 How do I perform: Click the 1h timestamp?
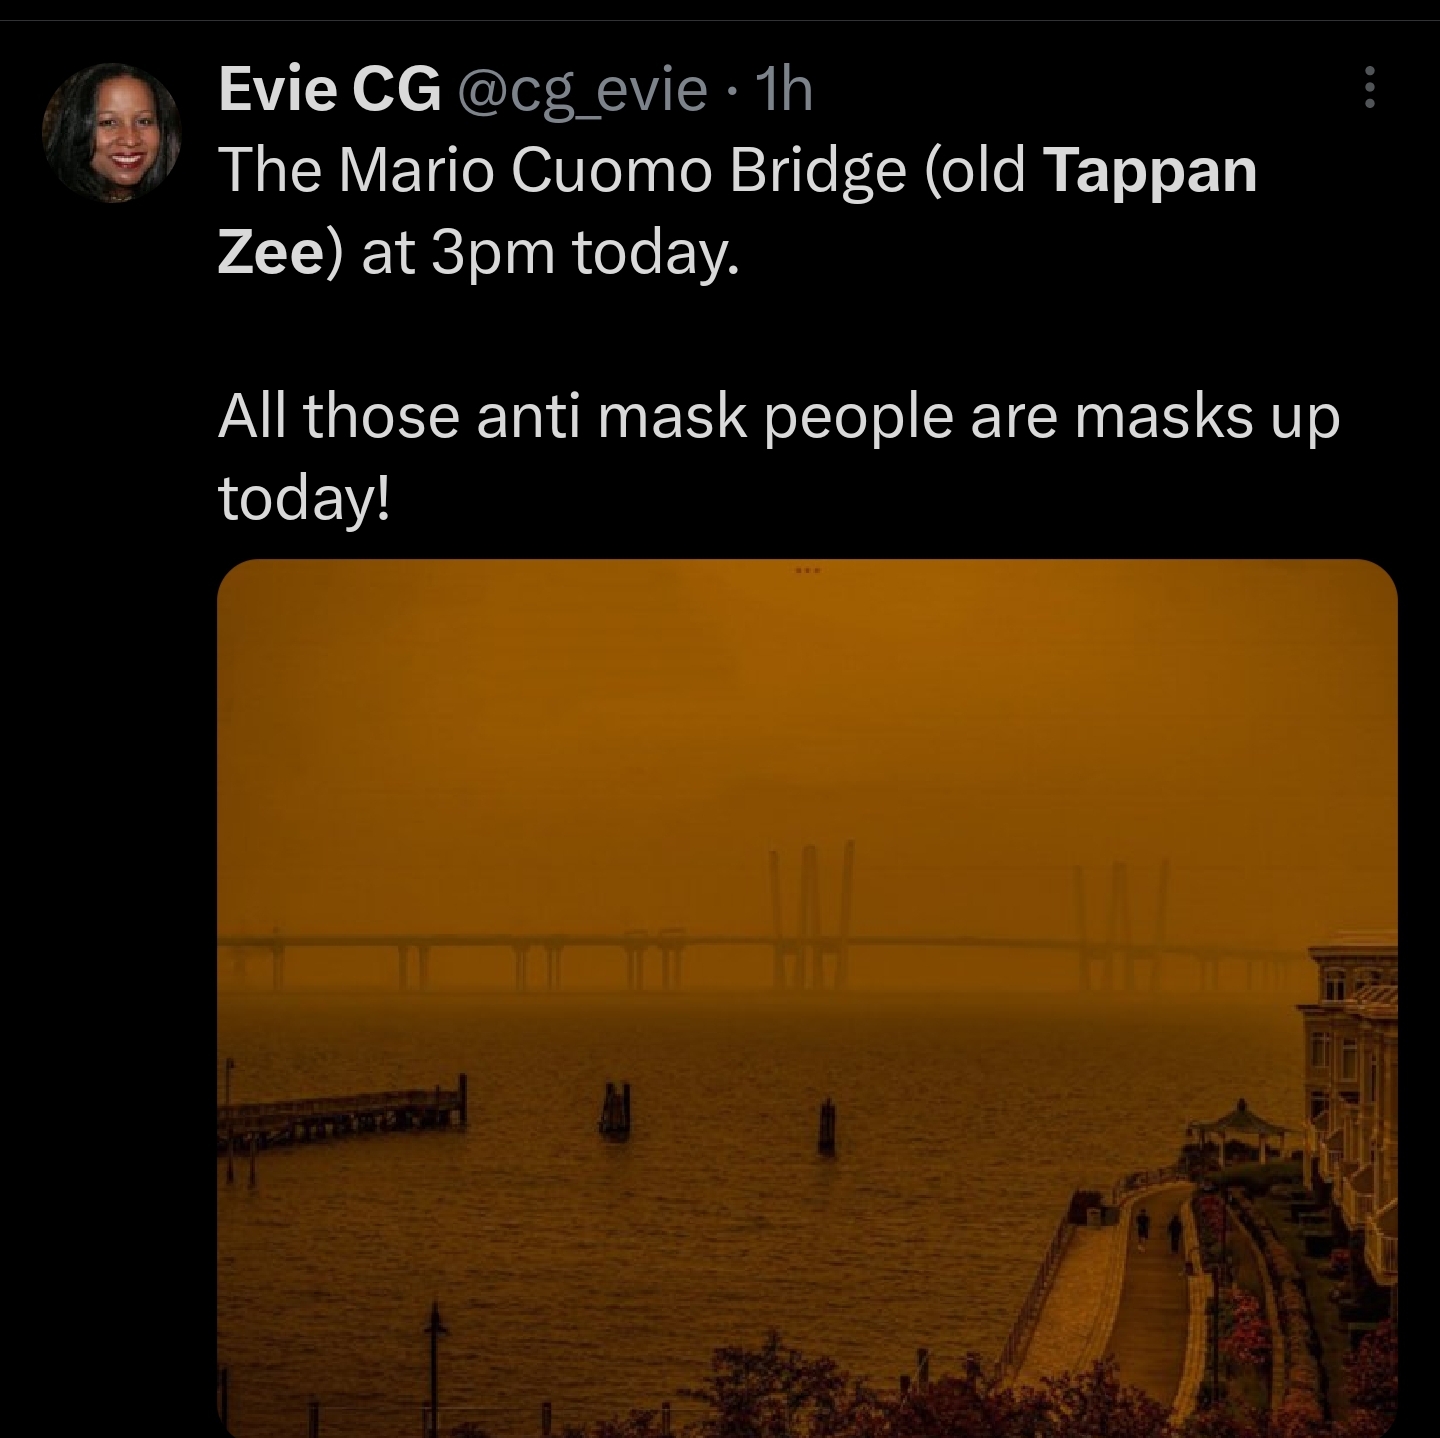(x=786, y=90)
